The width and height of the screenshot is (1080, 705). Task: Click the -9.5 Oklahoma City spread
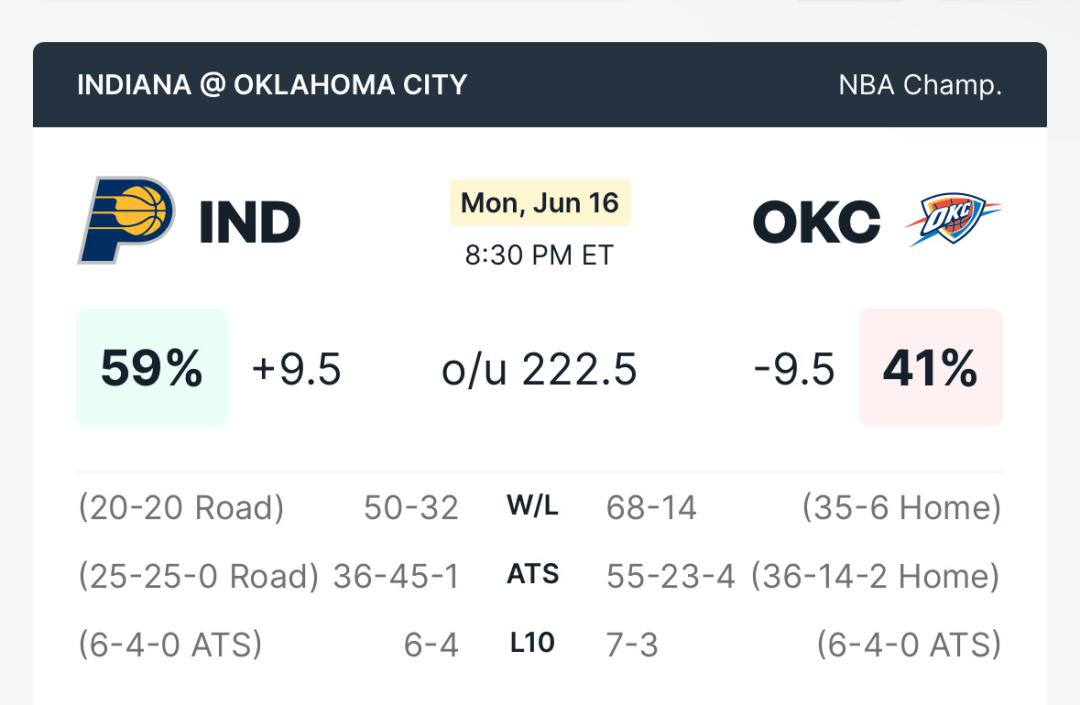point(794,369)
